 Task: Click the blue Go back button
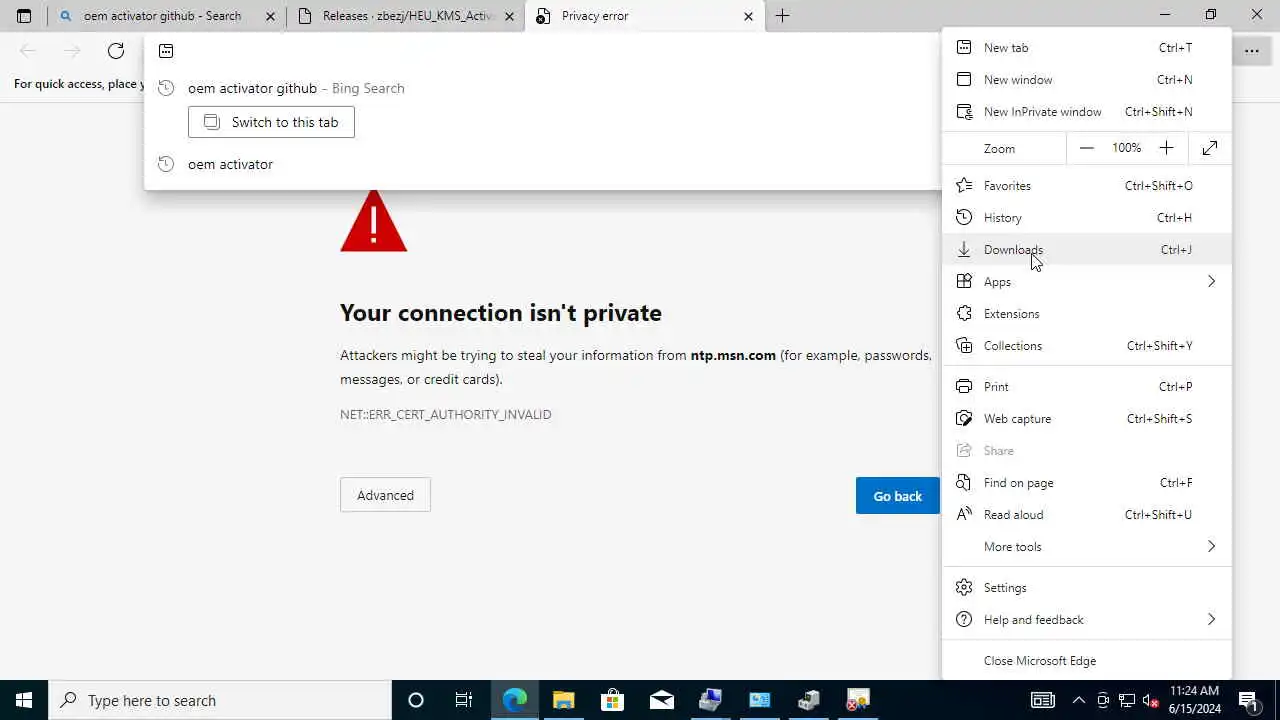[x=897, y=496]
